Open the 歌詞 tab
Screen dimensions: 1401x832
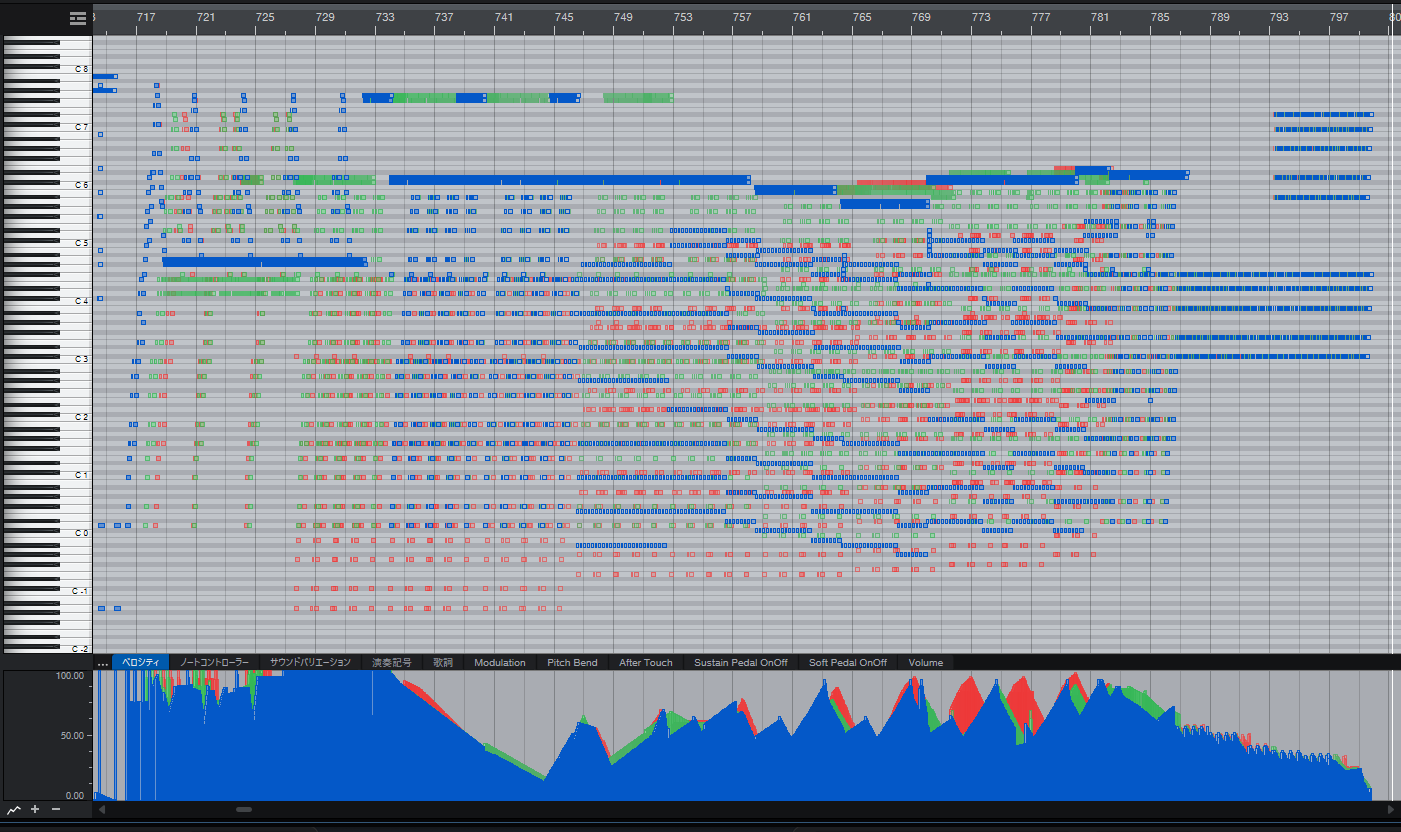443,663
